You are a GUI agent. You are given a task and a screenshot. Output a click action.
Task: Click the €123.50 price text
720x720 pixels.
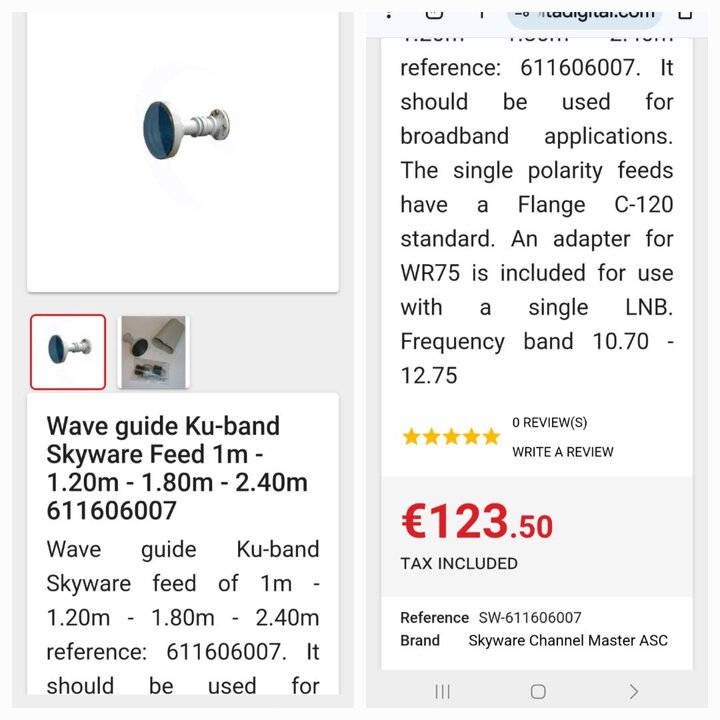[477, 521]
